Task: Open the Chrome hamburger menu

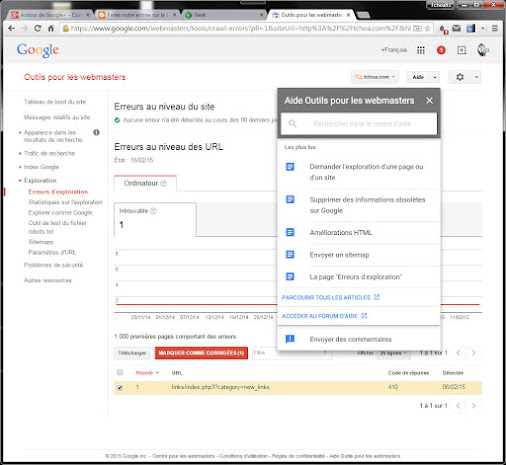Action: tap(495, 28)
